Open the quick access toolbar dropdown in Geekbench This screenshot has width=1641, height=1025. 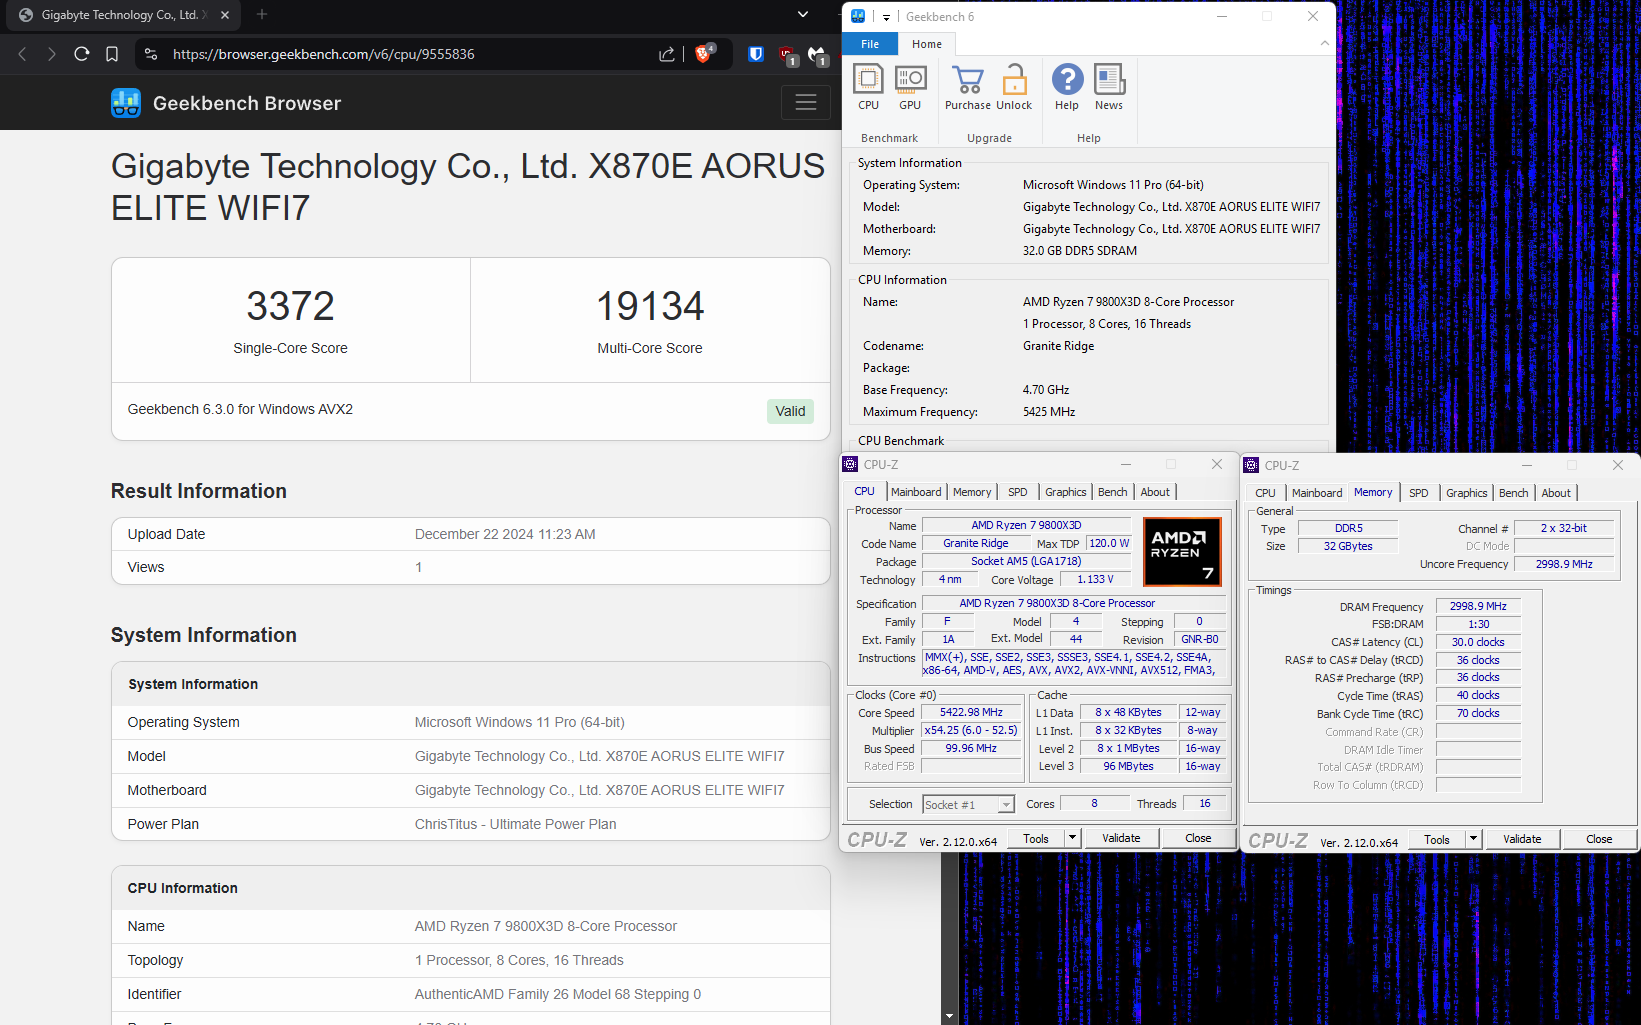click(x=886, y=17)
